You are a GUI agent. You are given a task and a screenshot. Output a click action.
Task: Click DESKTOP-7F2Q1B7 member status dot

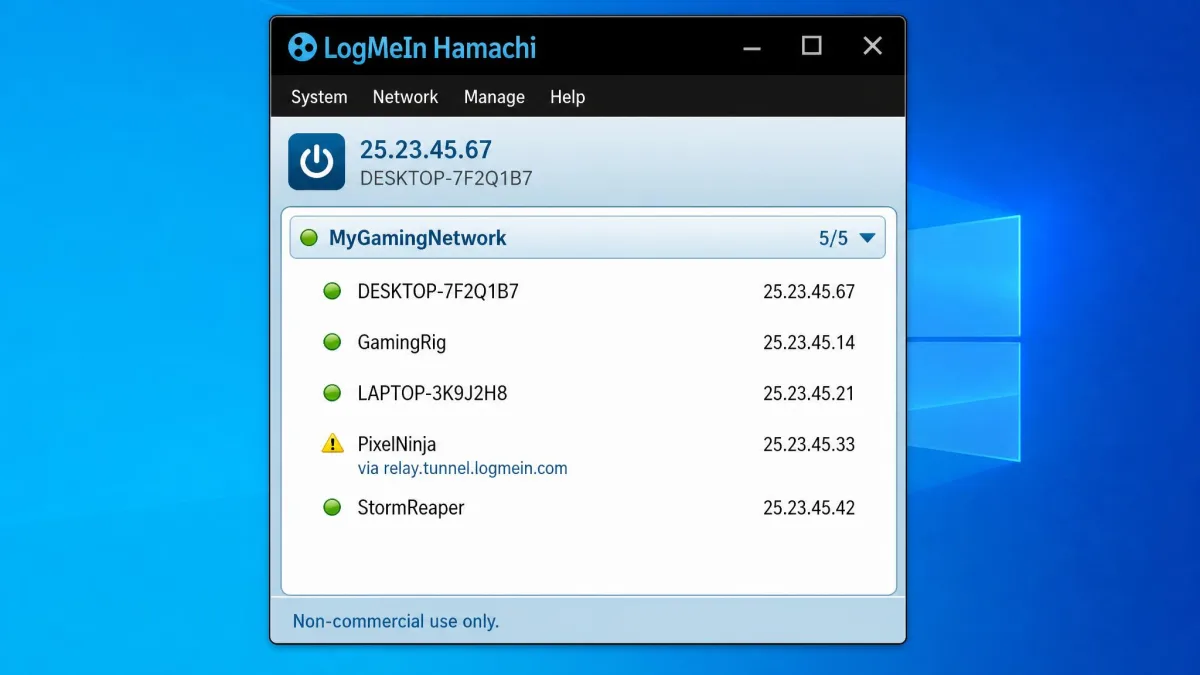(x=332, y=292)
